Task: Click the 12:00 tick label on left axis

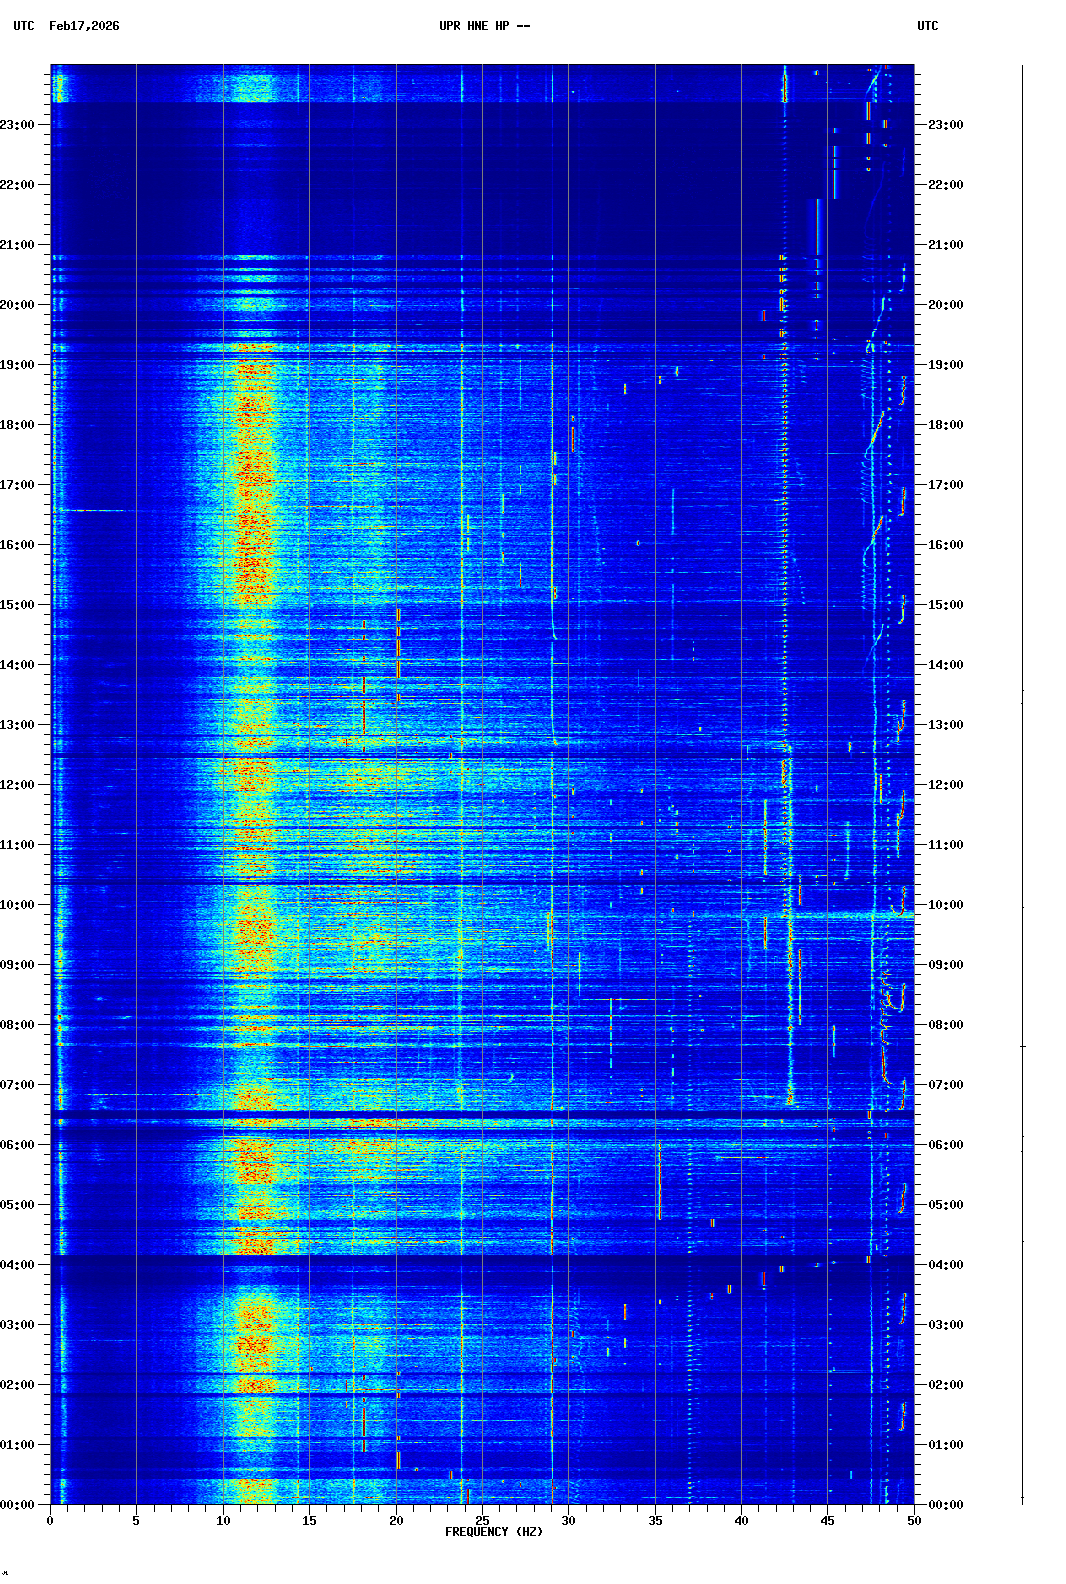Action: [17, 785]
